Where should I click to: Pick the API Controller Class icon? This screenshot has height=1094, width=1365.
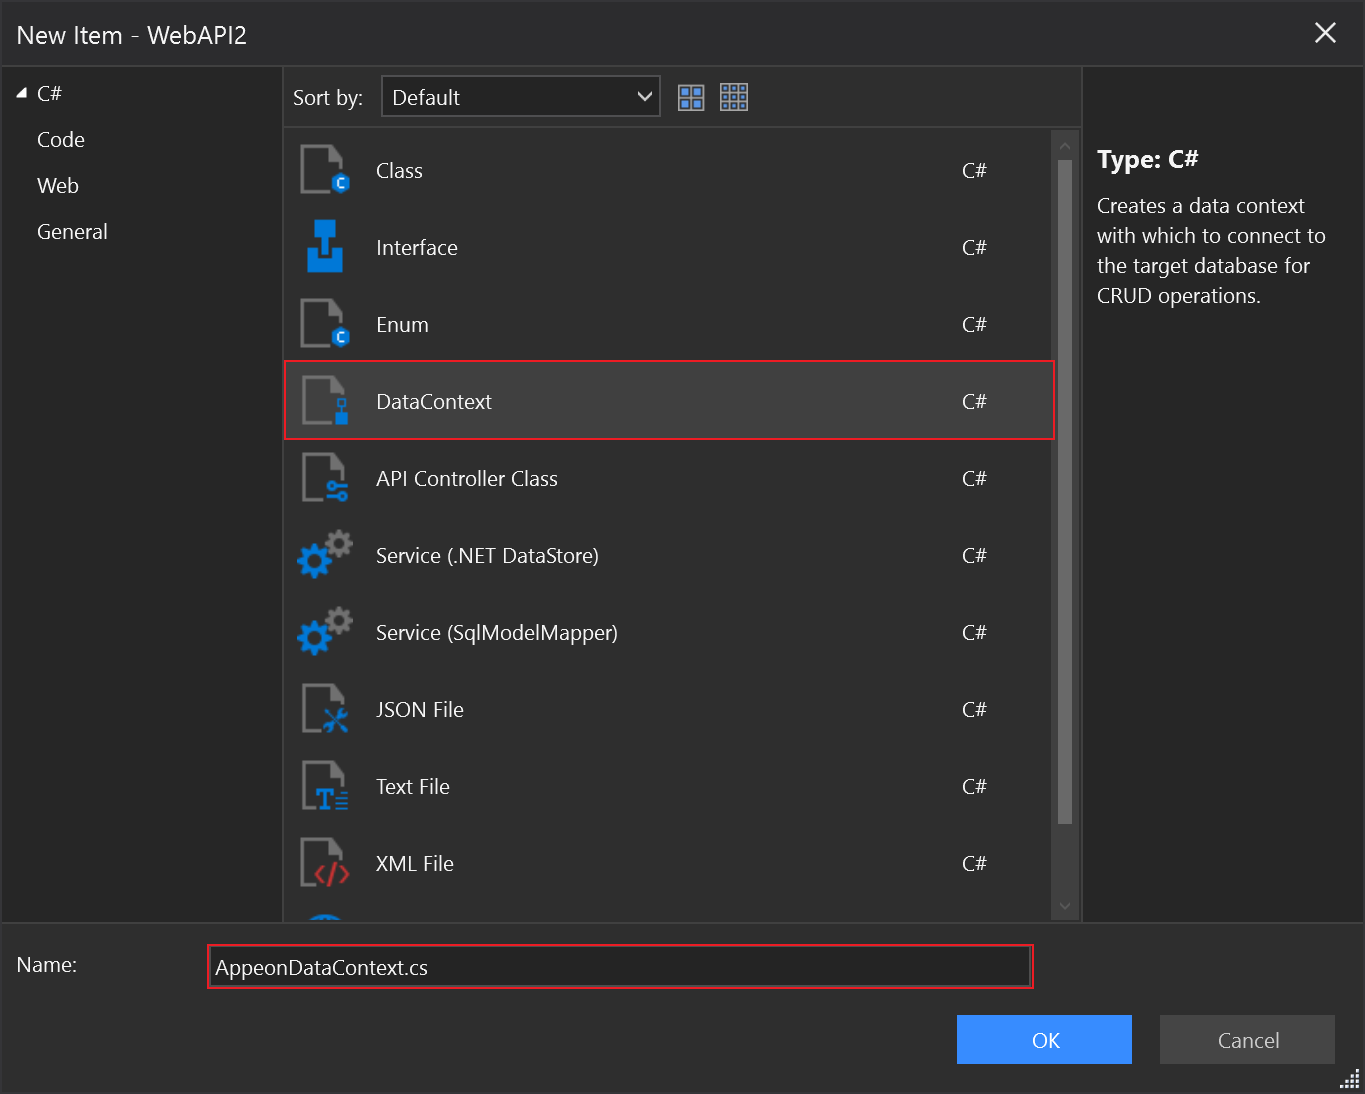coord(325,478)
